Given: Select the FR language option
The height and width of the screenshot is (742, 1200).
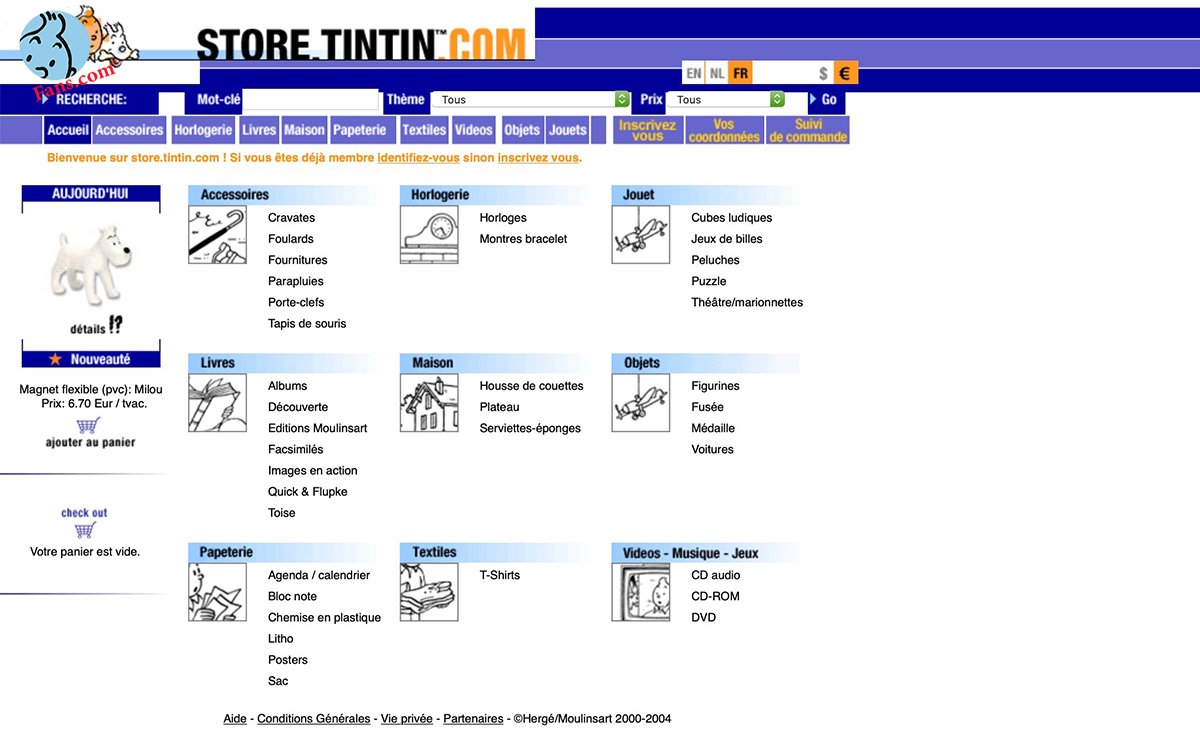Looking at the screenshot, I should [740, 73].
